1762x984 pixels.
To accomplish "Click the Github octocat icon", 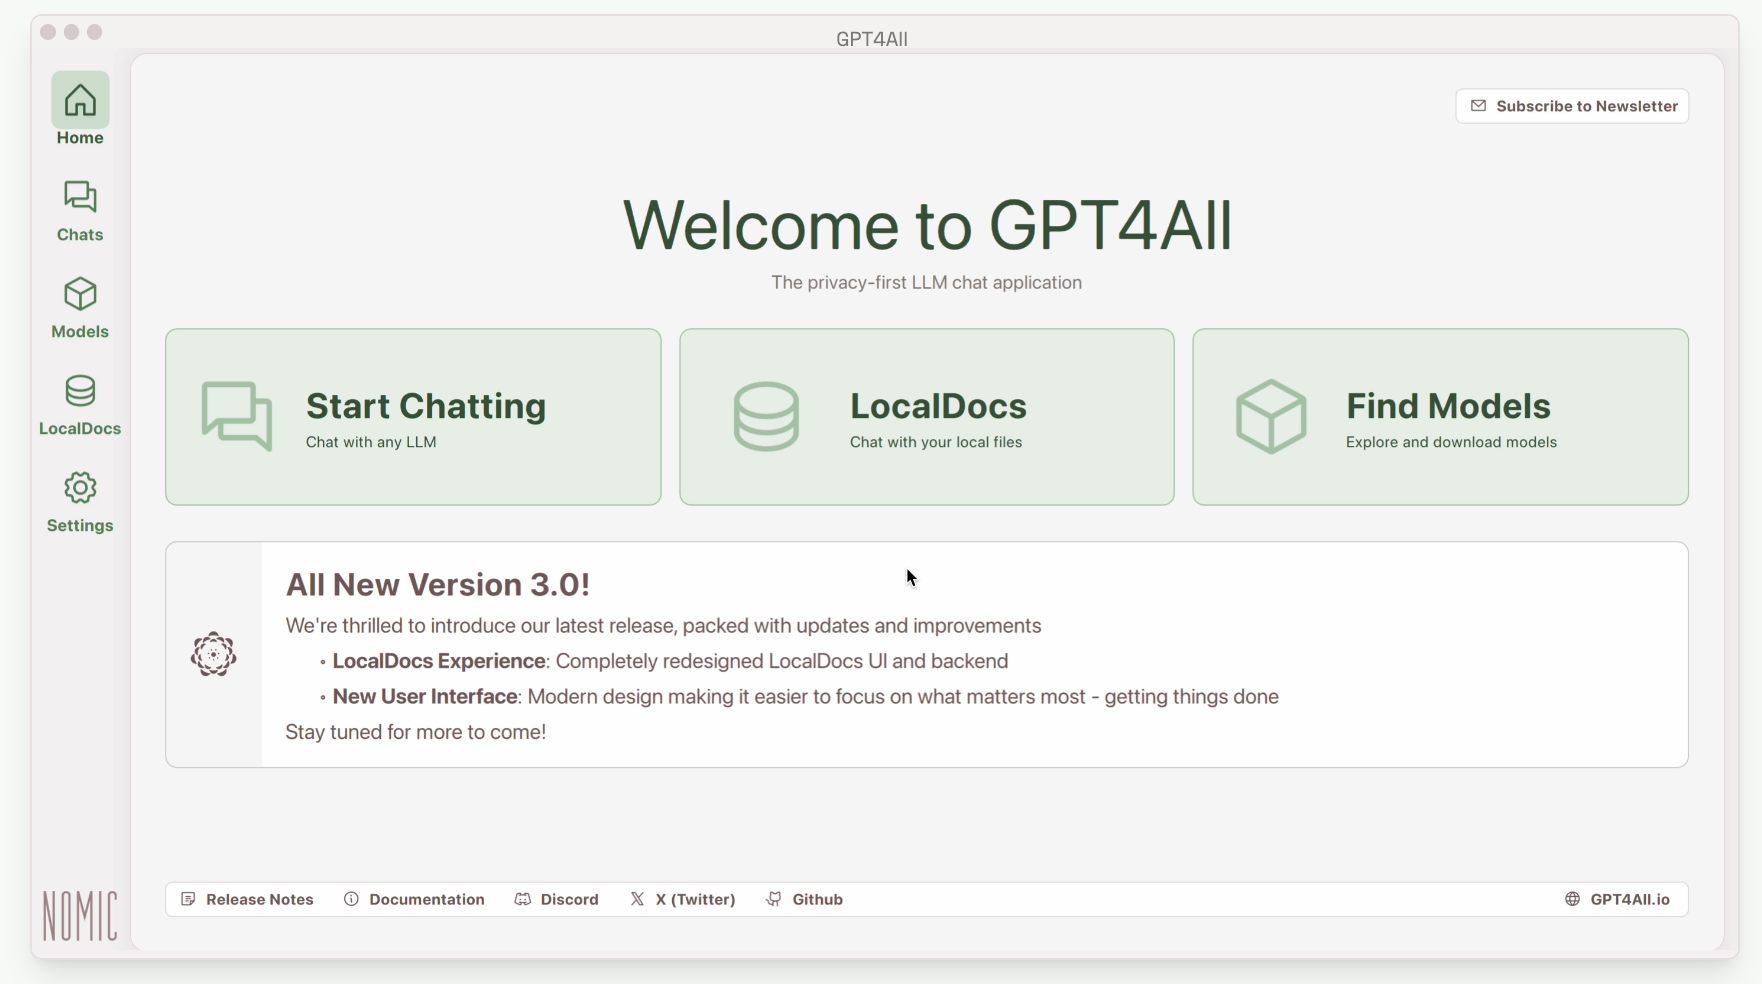I will tap(774, 899).
